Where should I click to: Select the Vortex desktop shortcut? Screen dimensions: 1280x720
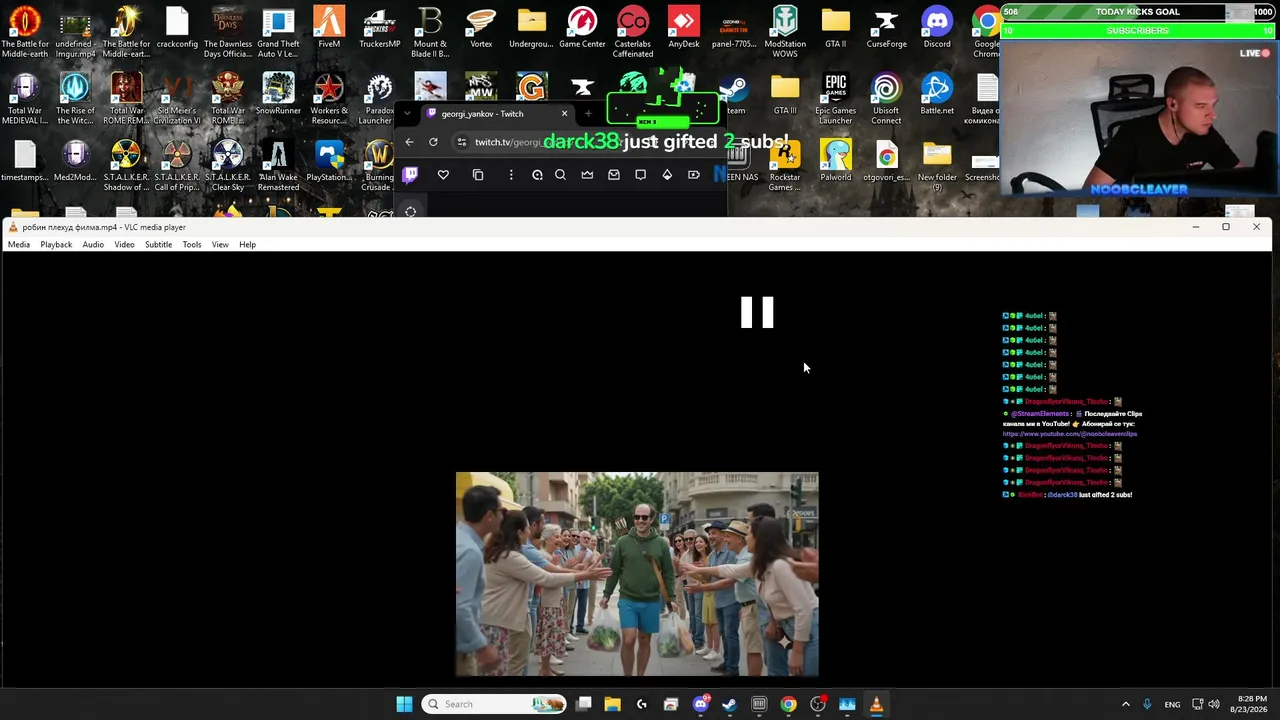[x=481, y=28]
